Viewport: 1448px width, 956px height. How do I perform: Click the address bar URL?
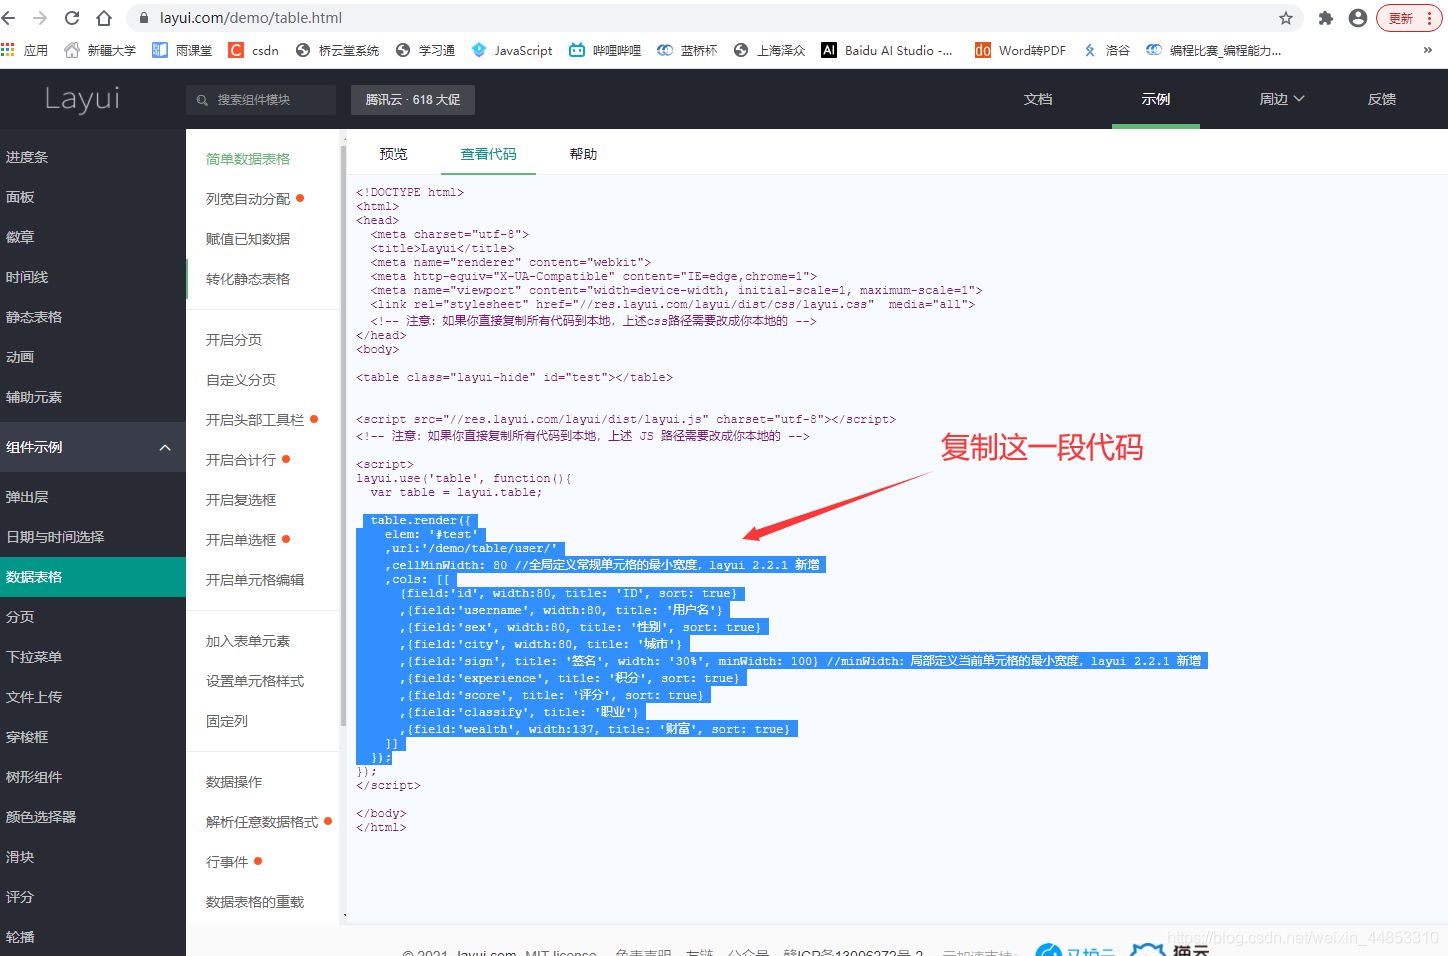pyautogui.click(x=251, y=18)
